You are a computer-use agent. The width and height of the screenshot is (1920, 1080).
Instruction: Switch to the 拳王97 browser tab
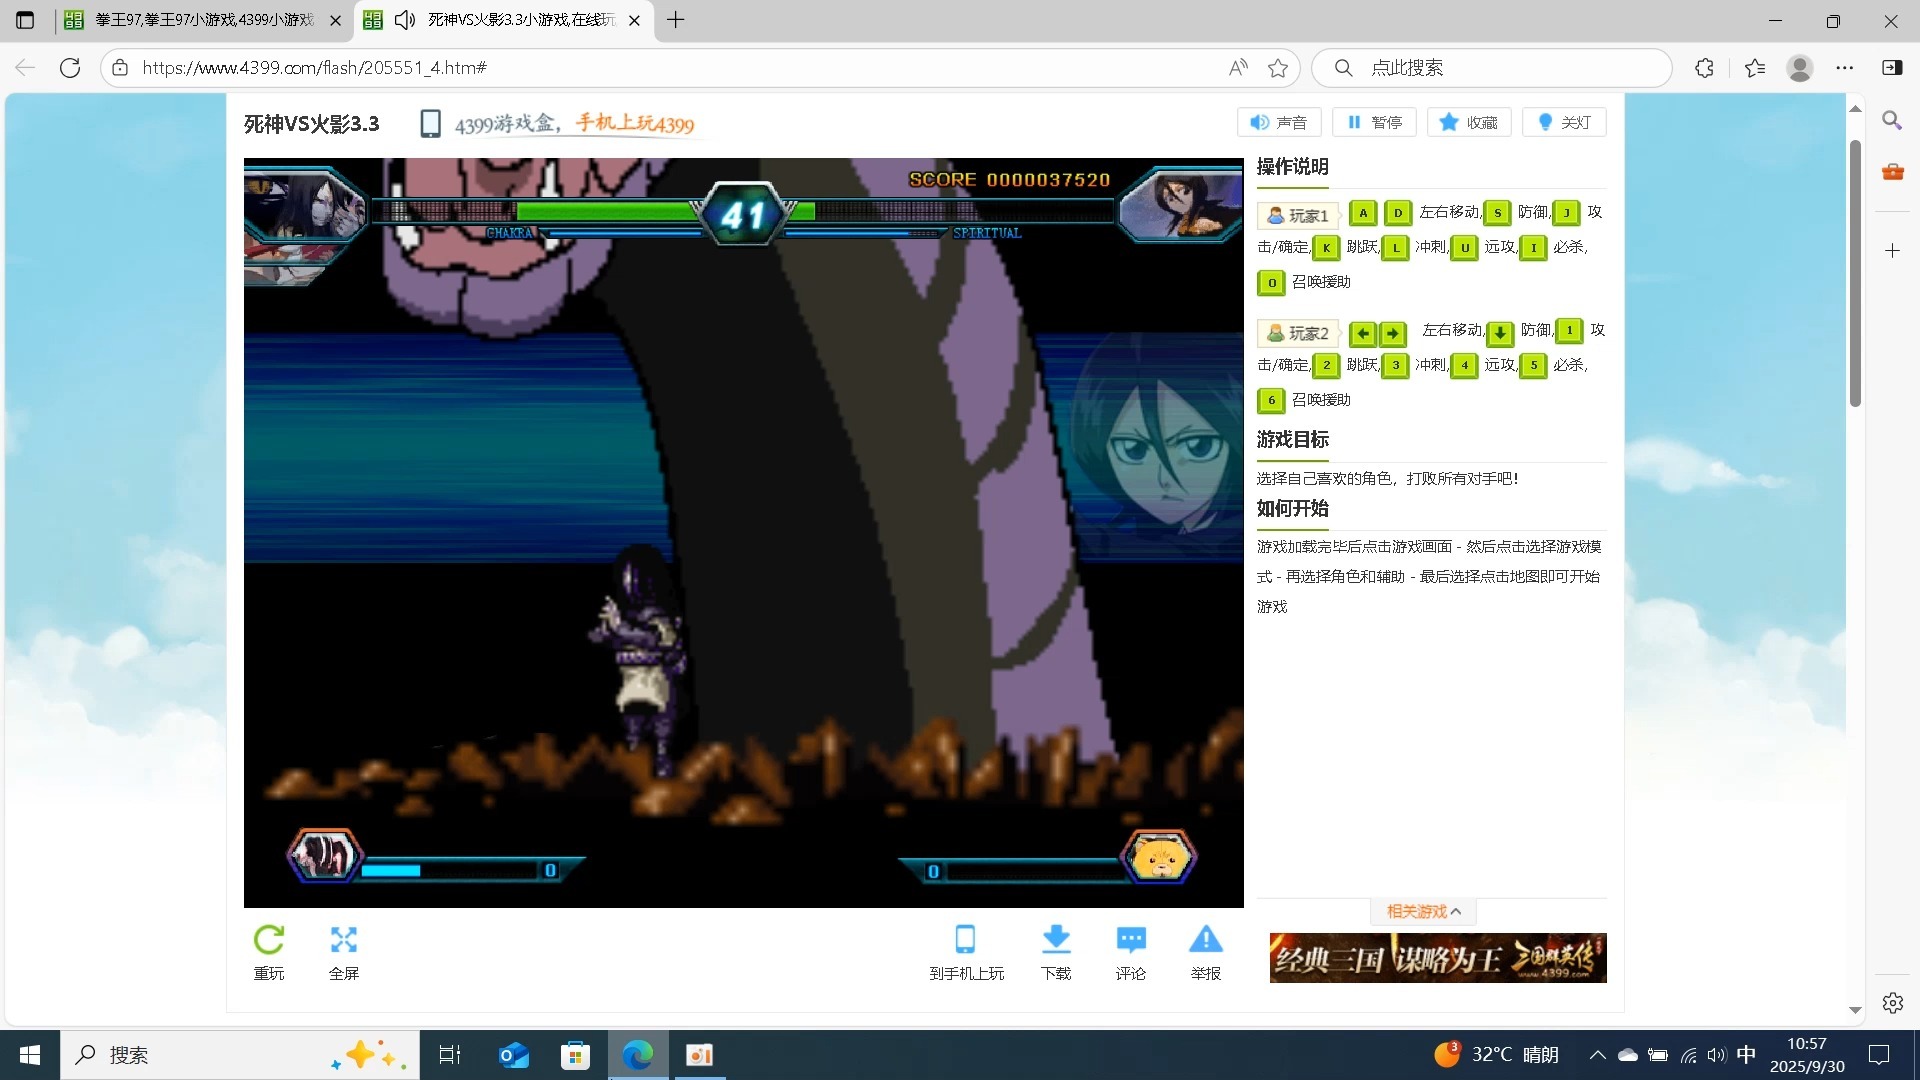pos(204,20)
